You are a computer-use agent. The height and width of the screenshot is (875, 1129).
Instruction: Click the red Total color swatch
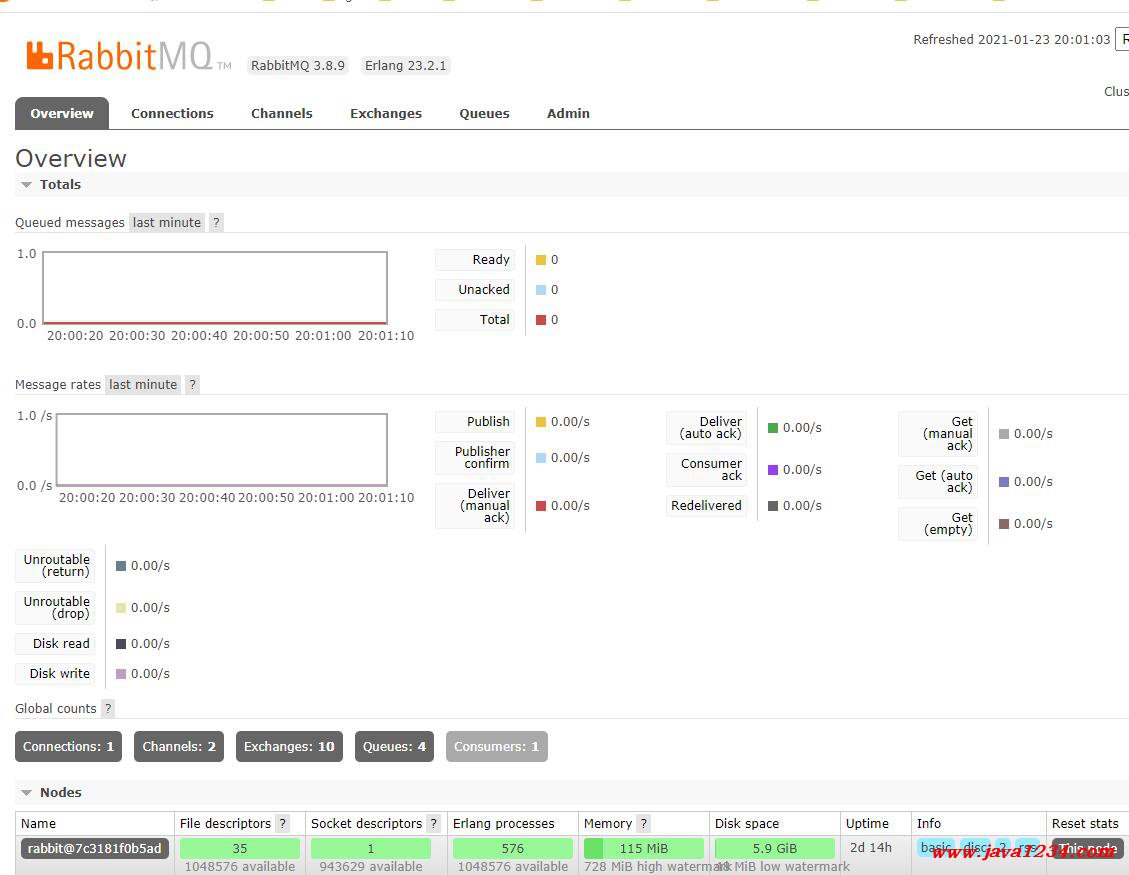point(541,320)
